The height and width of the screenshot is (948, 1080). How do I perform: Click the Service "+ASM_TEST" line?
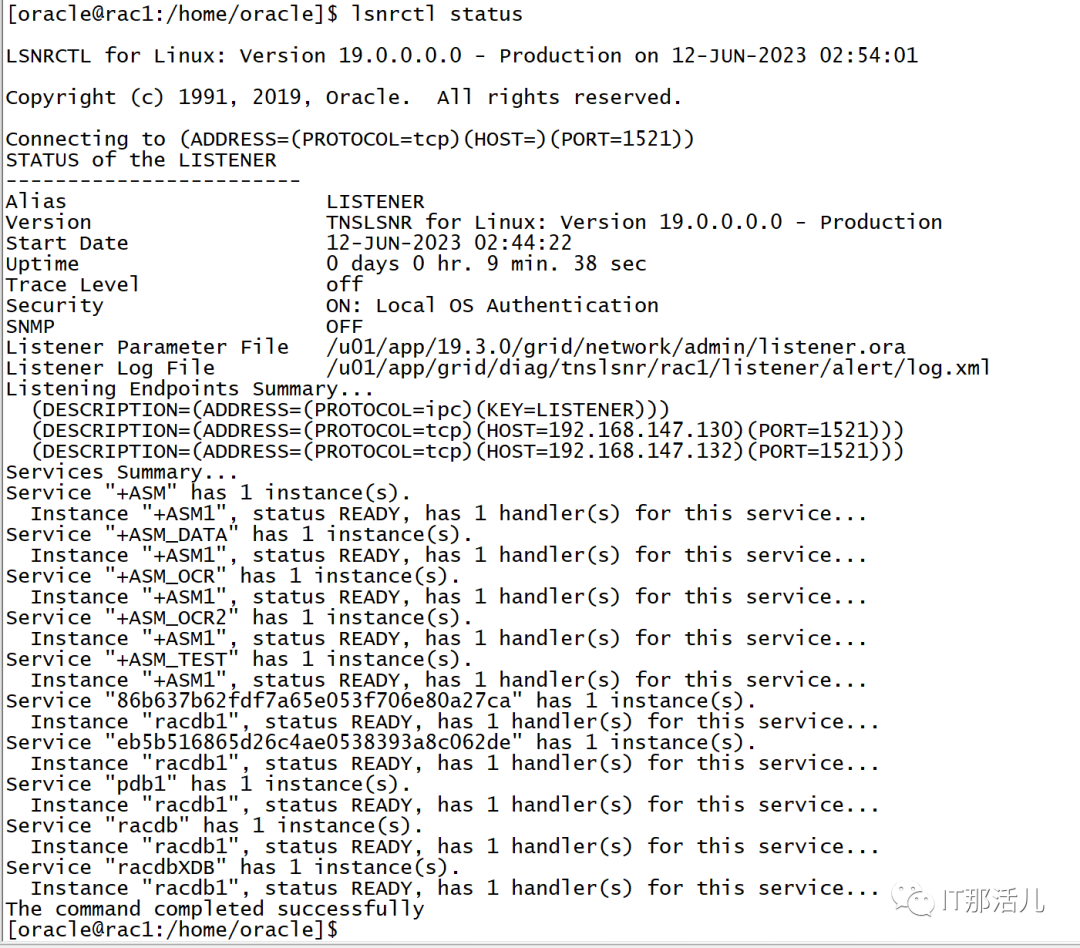239,659
